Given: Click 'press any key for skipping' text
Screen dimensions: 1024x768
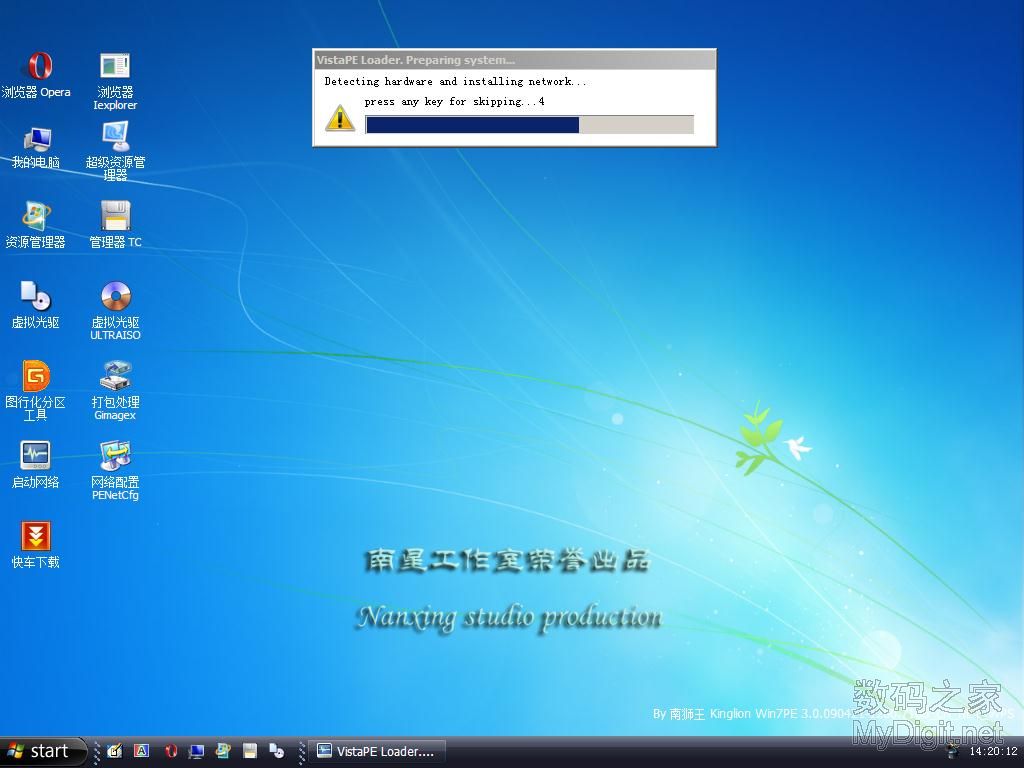Looking at the screenshot, I should [455, 101].
